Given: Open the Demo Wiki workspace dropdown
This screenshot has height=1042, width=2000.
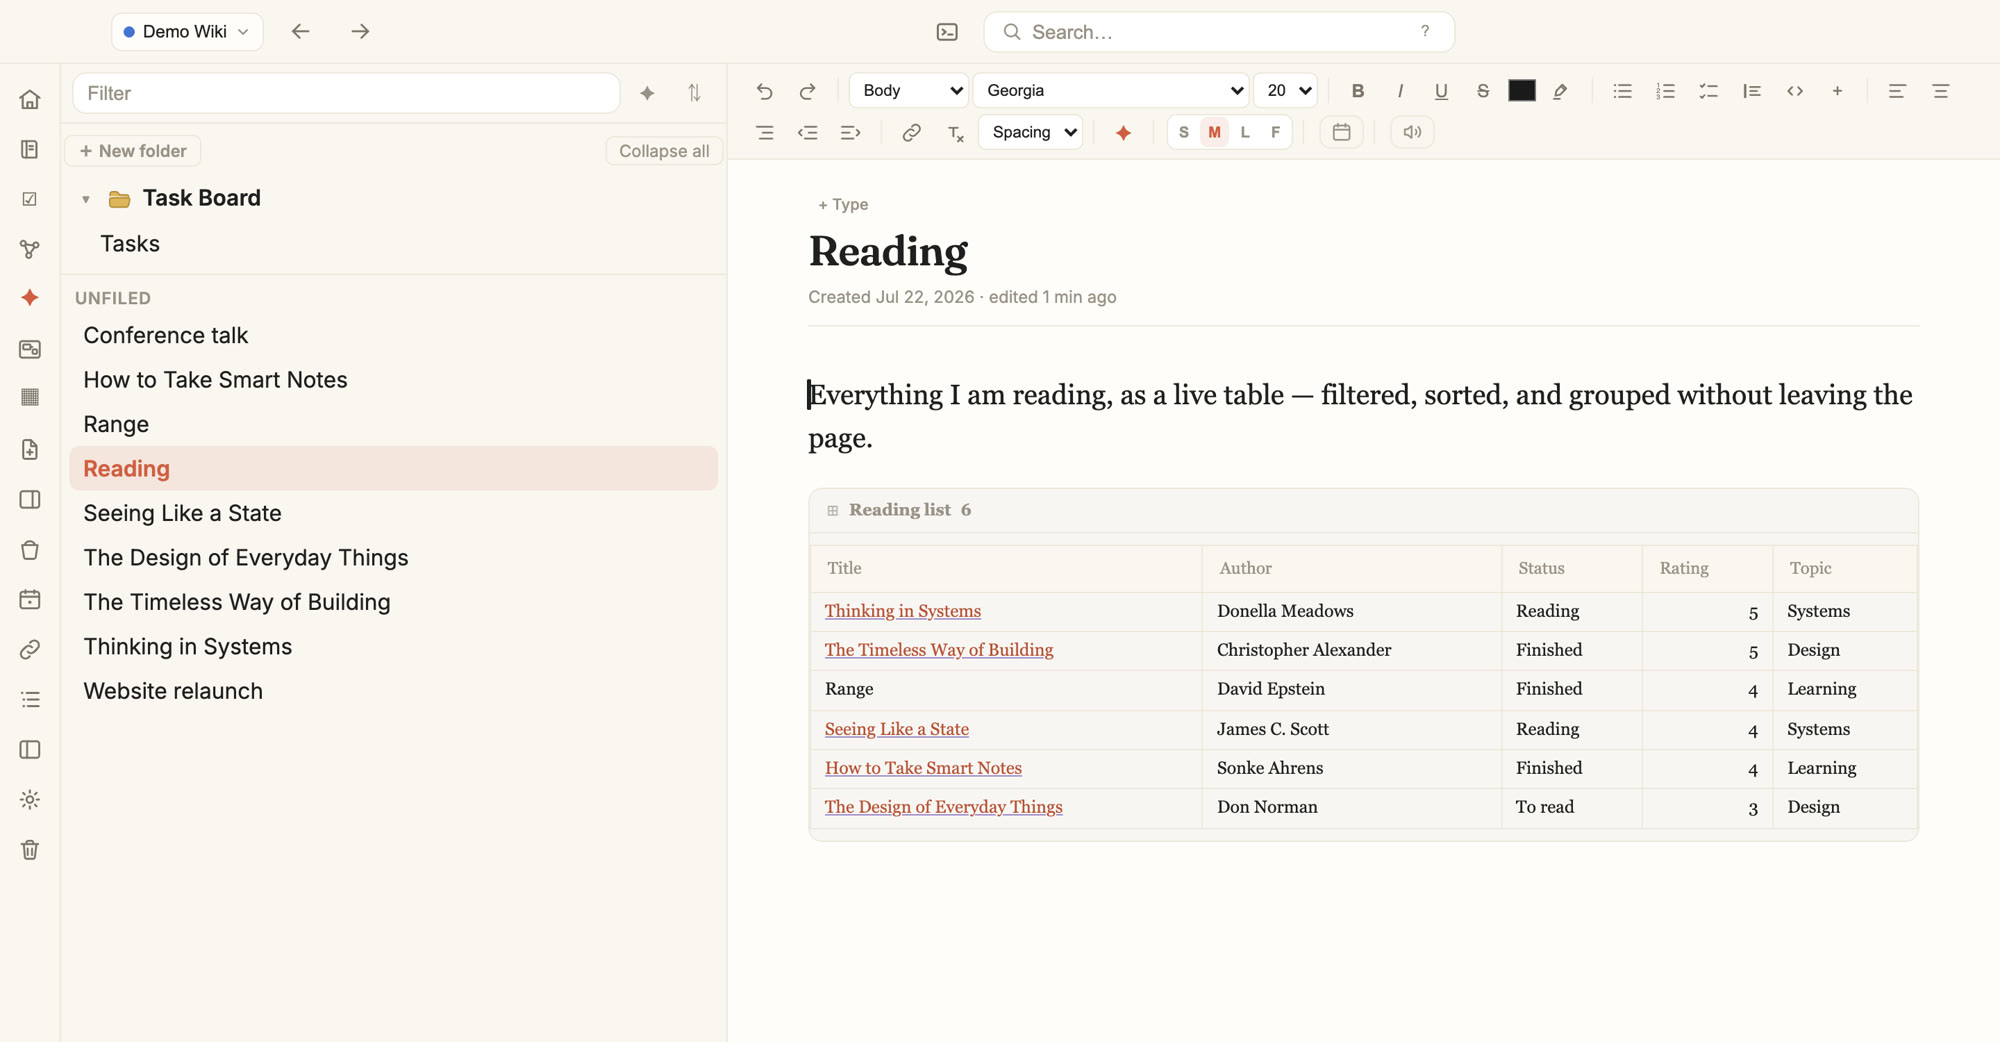Looking at the screenshot, I should click(187, 32).
